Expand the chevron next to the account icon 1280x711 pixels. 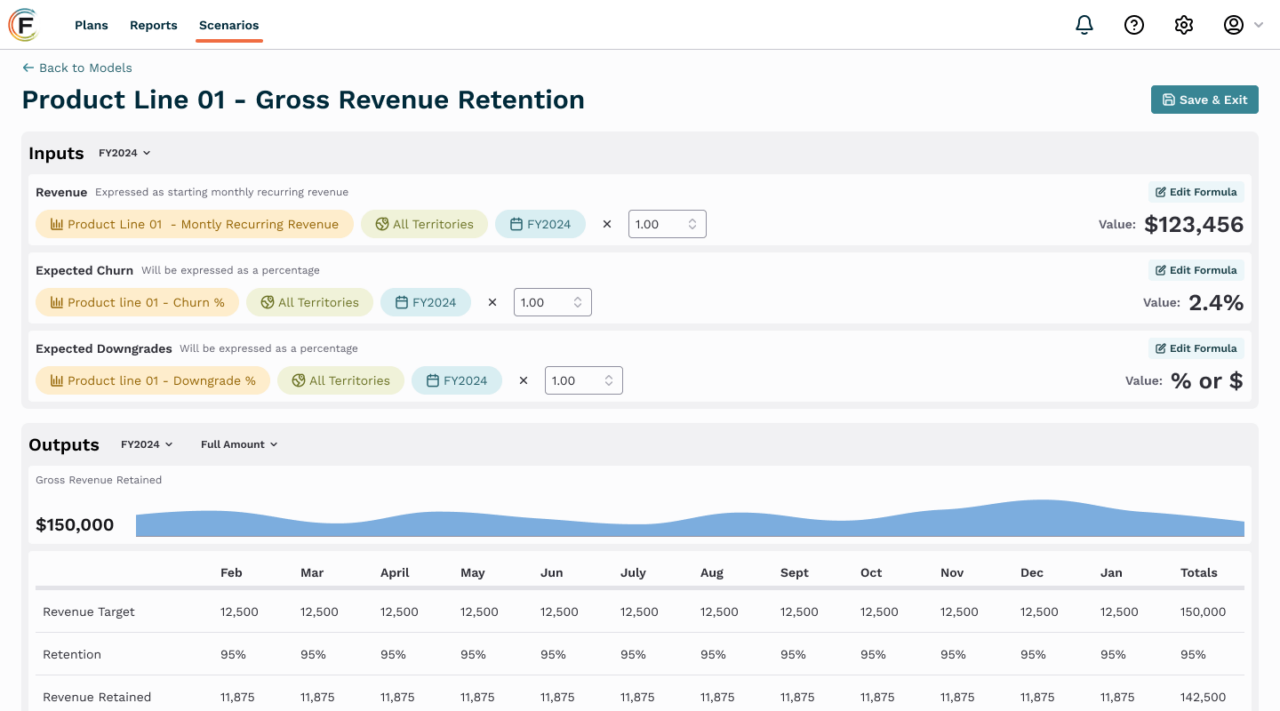[1257, 24]
